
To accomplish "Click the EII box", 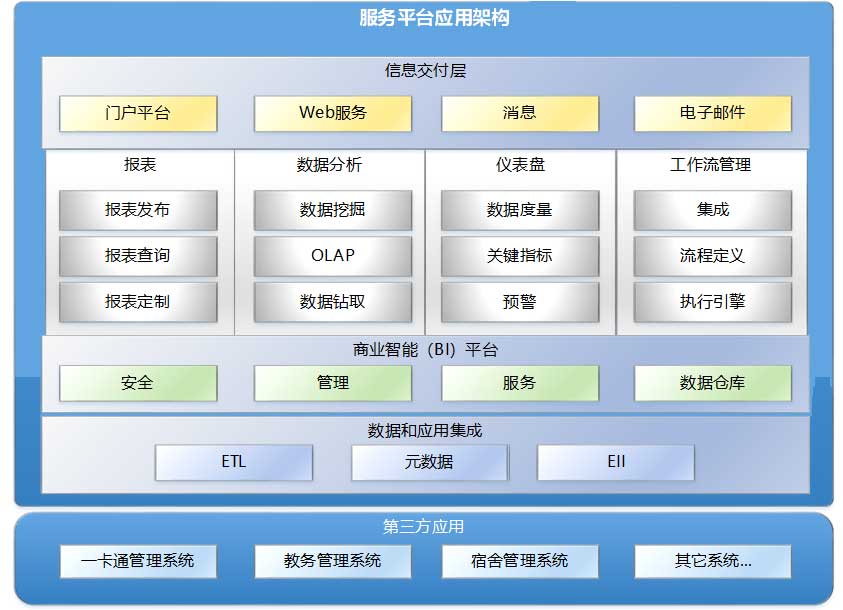I will pyautogui.click(x=616, y=462).
